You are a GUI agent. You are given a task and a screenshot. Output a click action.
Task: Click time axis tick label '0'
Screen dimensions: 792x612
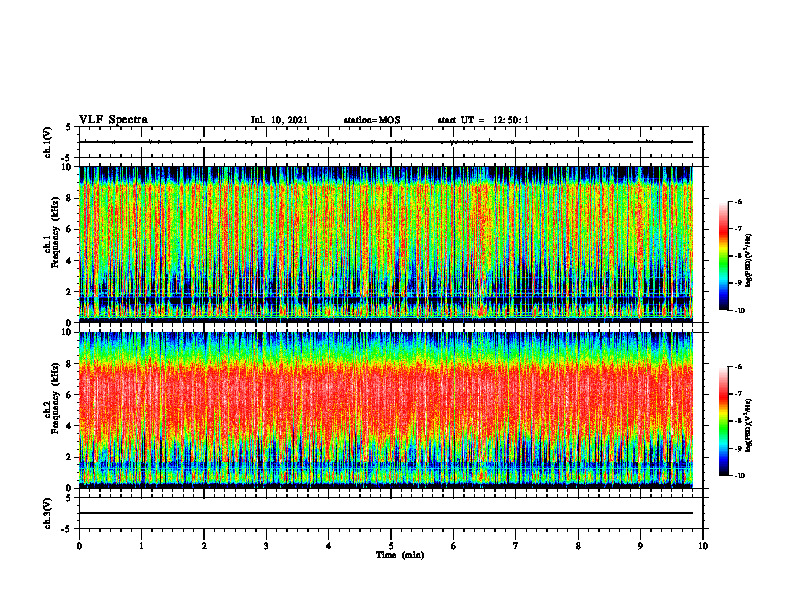point(79,546)
